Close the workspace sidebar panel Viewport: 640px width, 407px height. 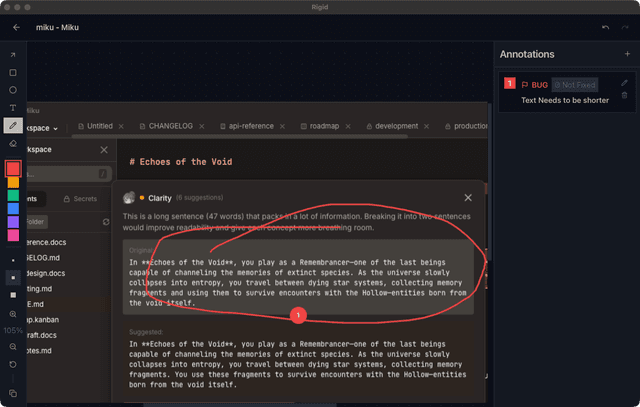point(104,150)
